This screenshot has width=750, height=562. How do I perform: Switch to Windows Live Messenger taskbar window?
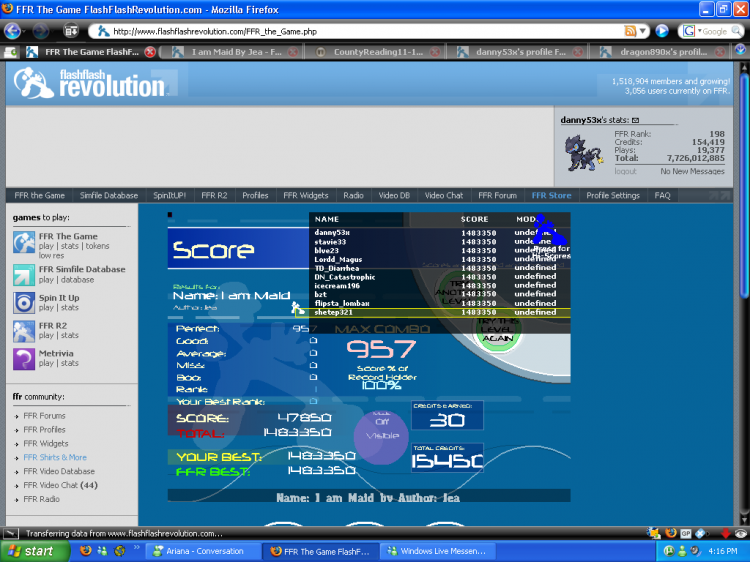pos(438,551)
